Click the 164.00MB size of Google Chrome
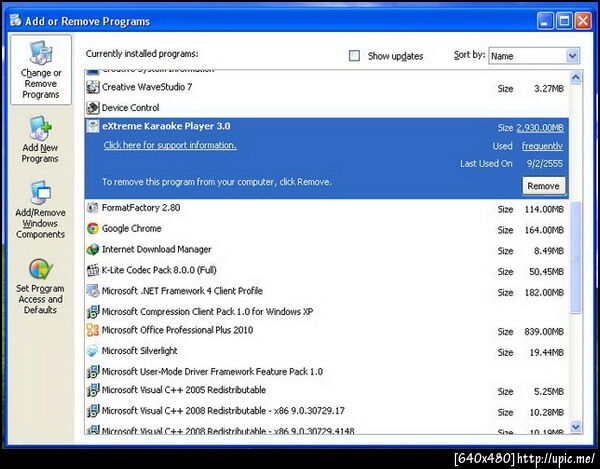Screen dimensions: 600x469 tap(544, 230)
